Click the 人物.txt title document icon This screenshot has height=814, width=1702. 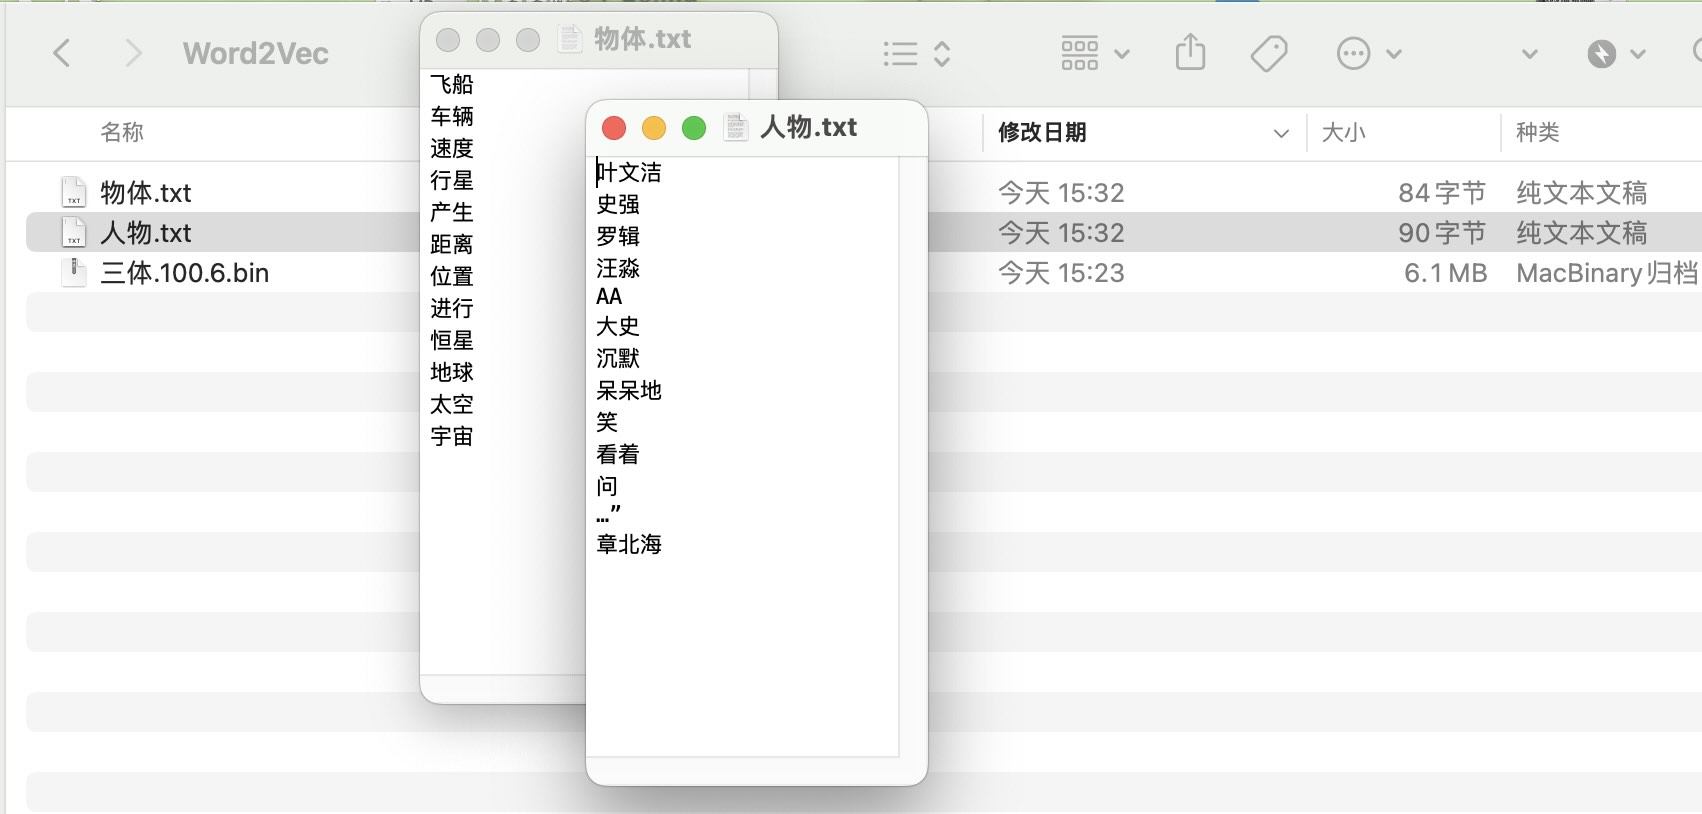click(736, 127)
